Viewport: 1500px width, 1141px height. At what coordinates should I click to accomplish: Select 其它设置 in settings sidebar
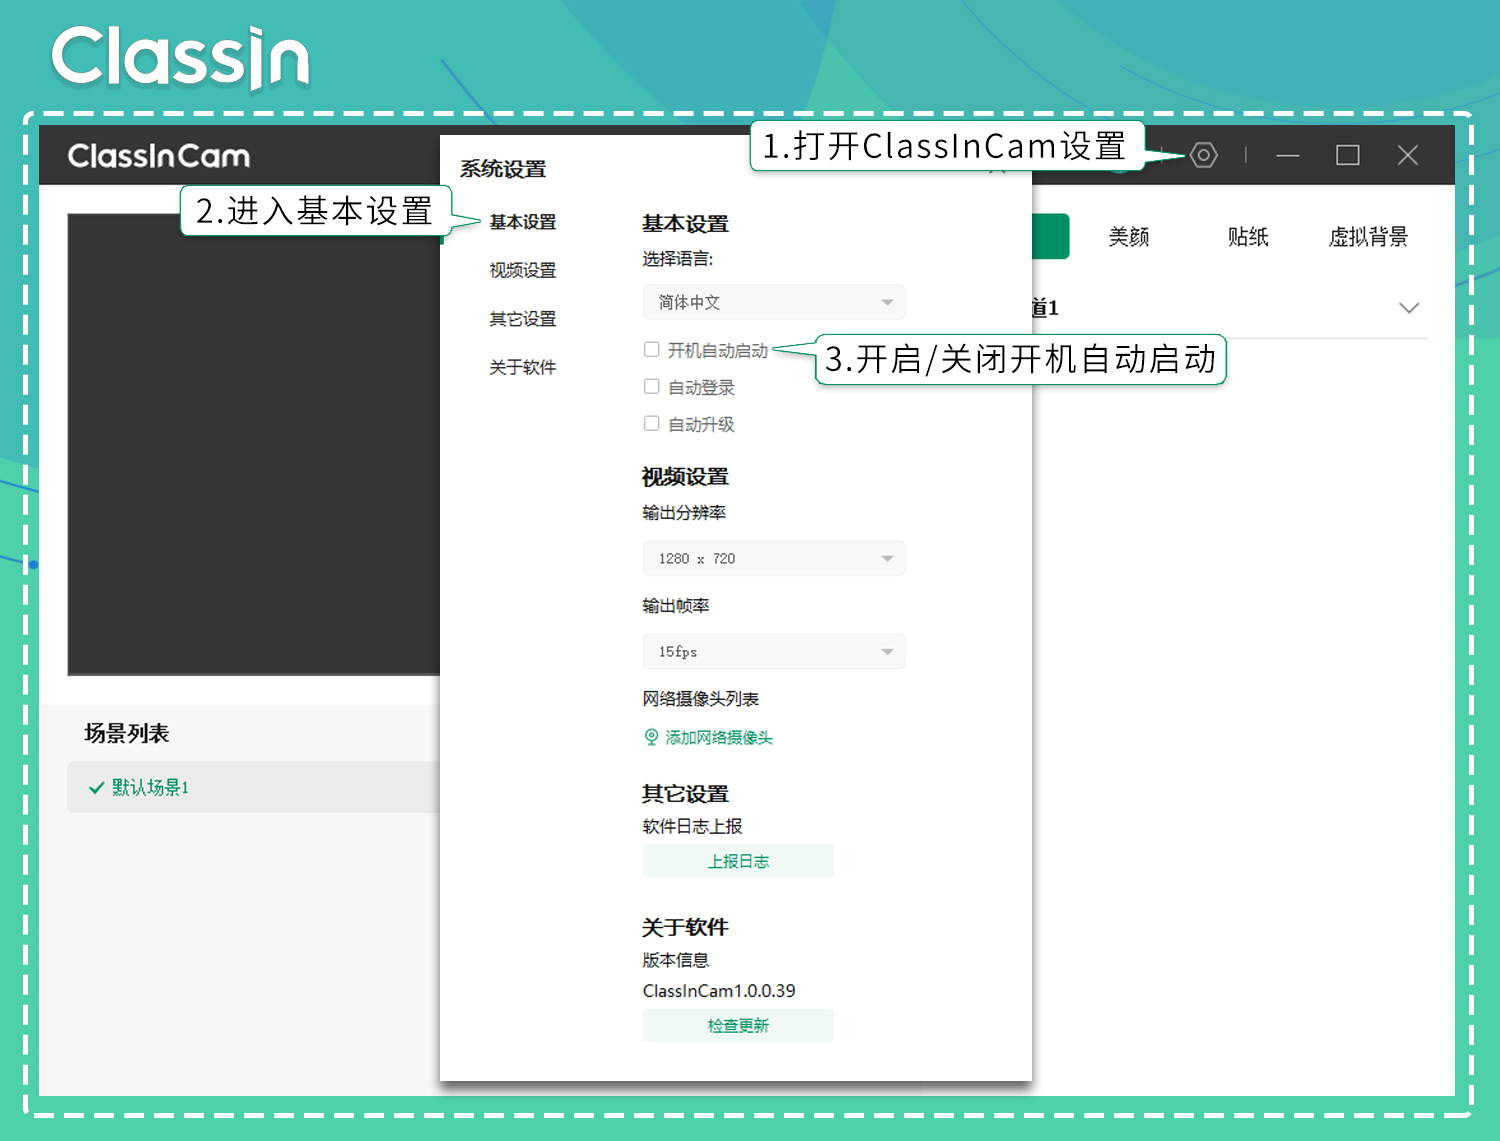[x=522, y=319]
